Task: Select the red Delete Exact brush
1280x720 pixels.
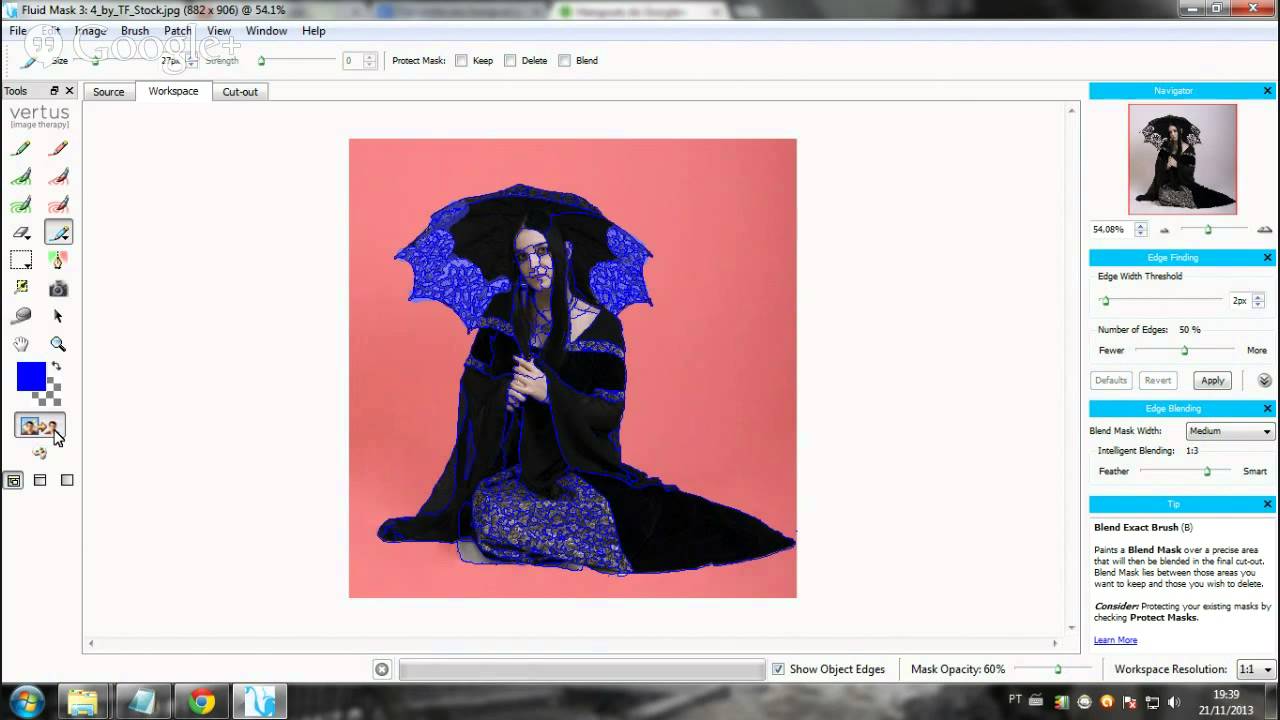Action: click(x=58, y=148)
